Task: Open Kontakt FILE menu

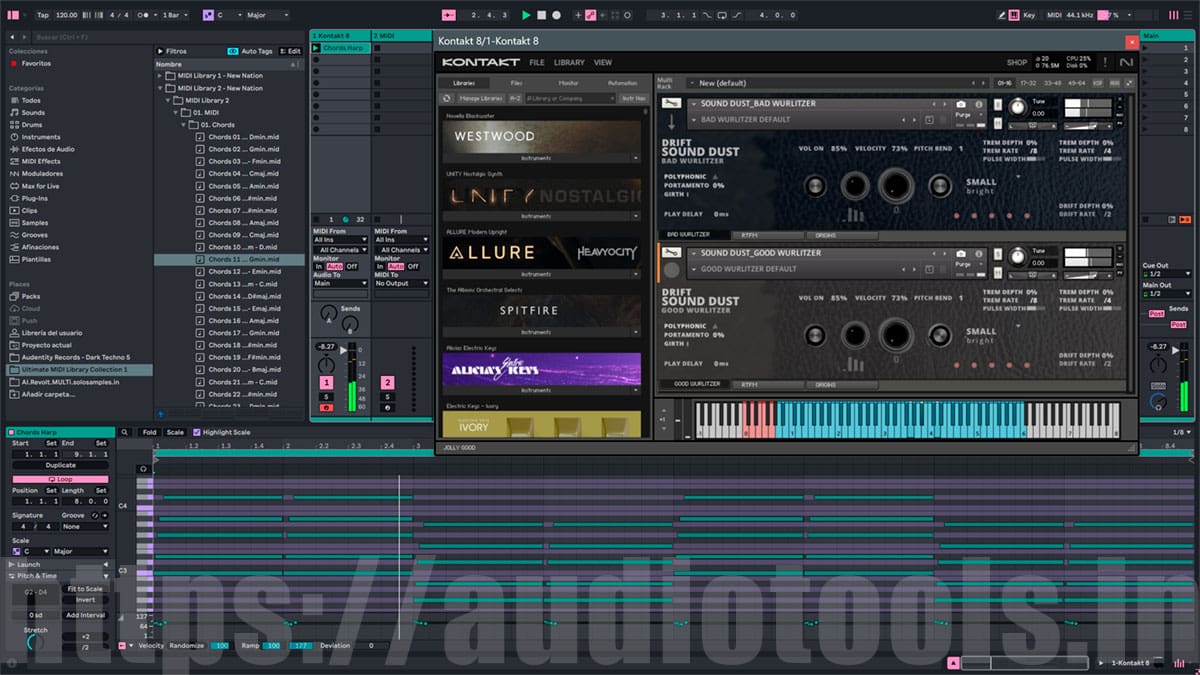Action: coord(537,62)
